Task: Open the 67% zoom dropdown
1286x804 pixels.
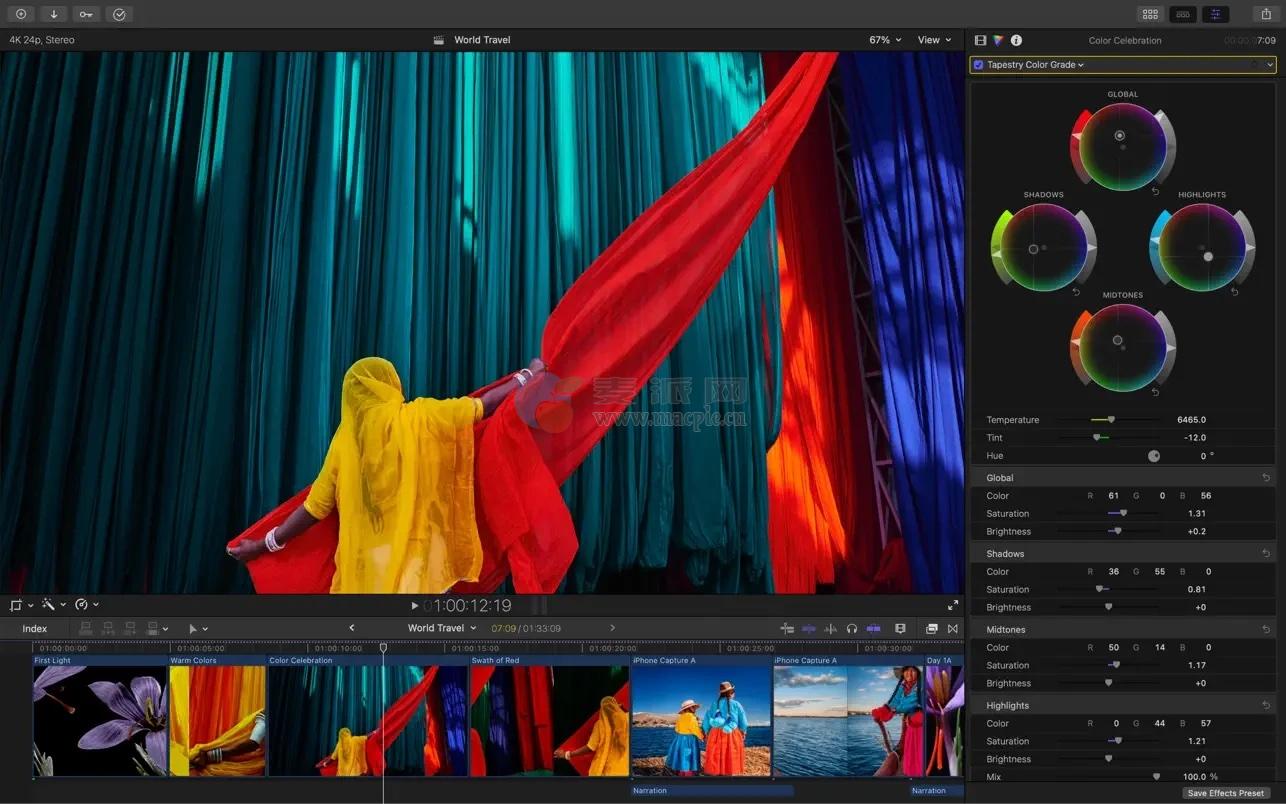Action: coord(885,40)
